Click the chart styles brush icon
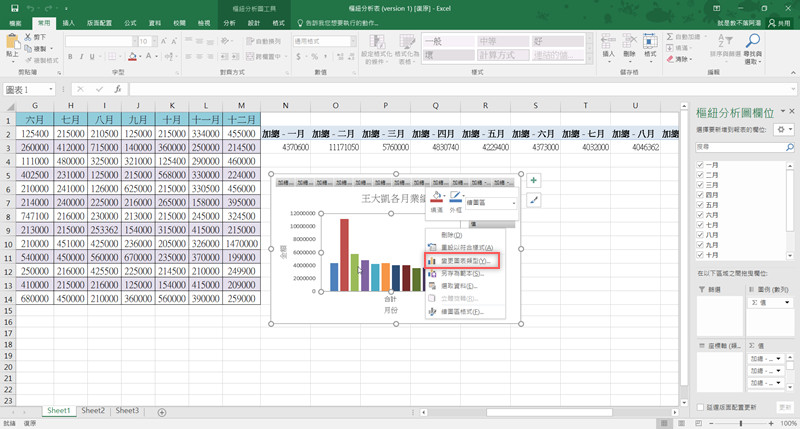Viewport: 800px width, 429px height. [534, 200]
